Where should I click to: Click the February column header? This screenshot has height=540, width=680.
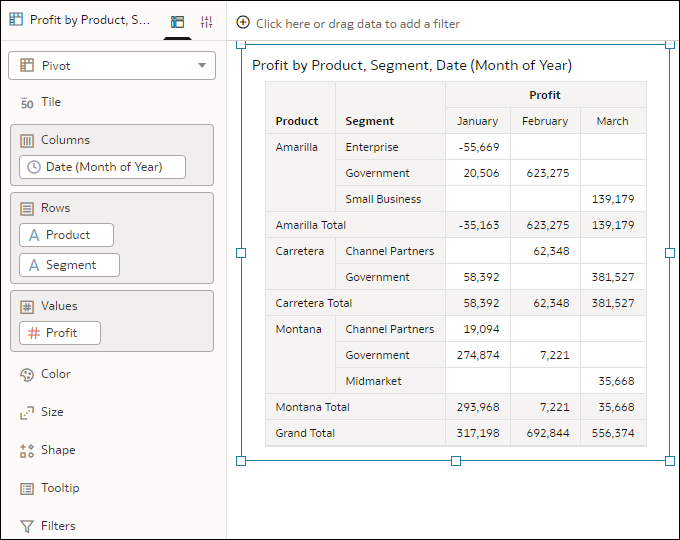point(545,121)
